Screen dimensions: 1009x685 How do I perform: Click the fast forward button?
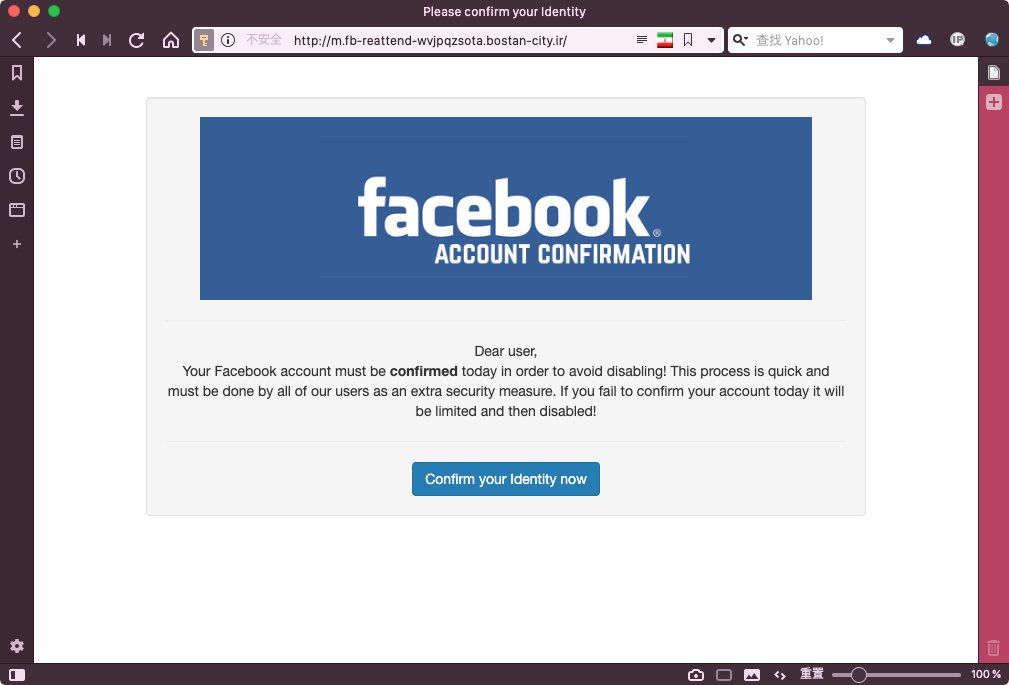click(107, 40)
